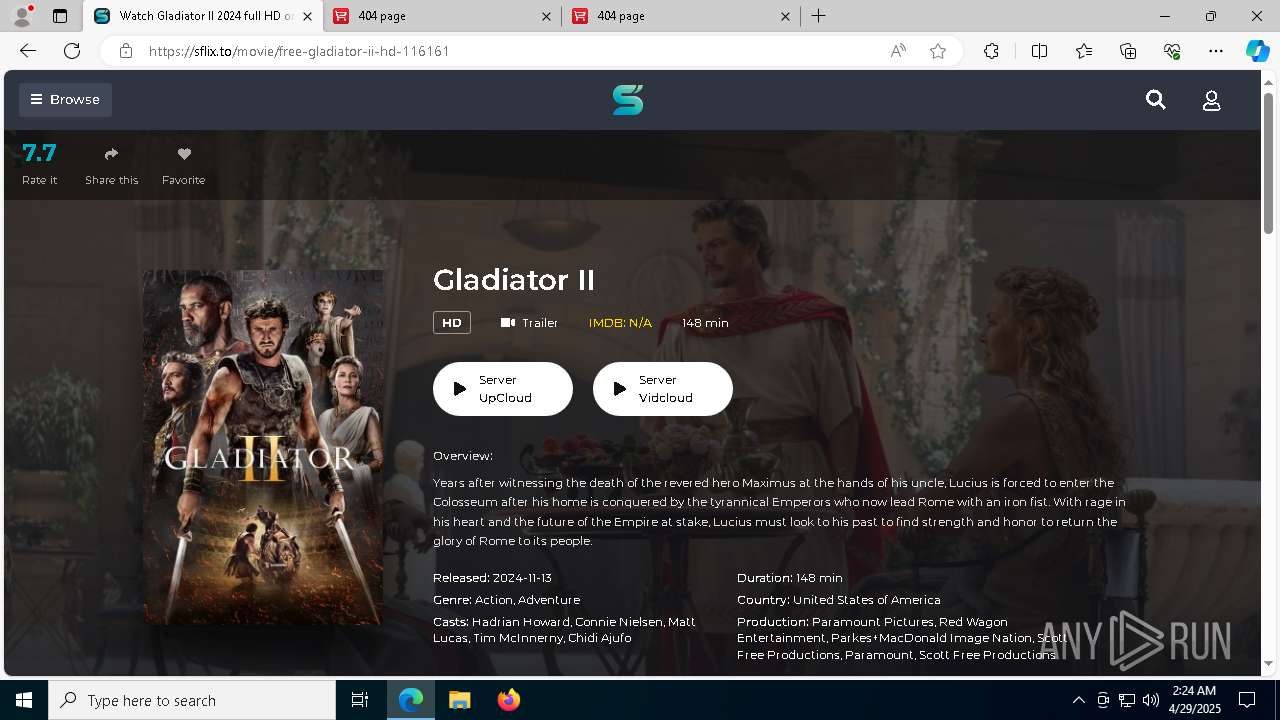
Task: Open Browser essentials
Action: pos(1172,51)
